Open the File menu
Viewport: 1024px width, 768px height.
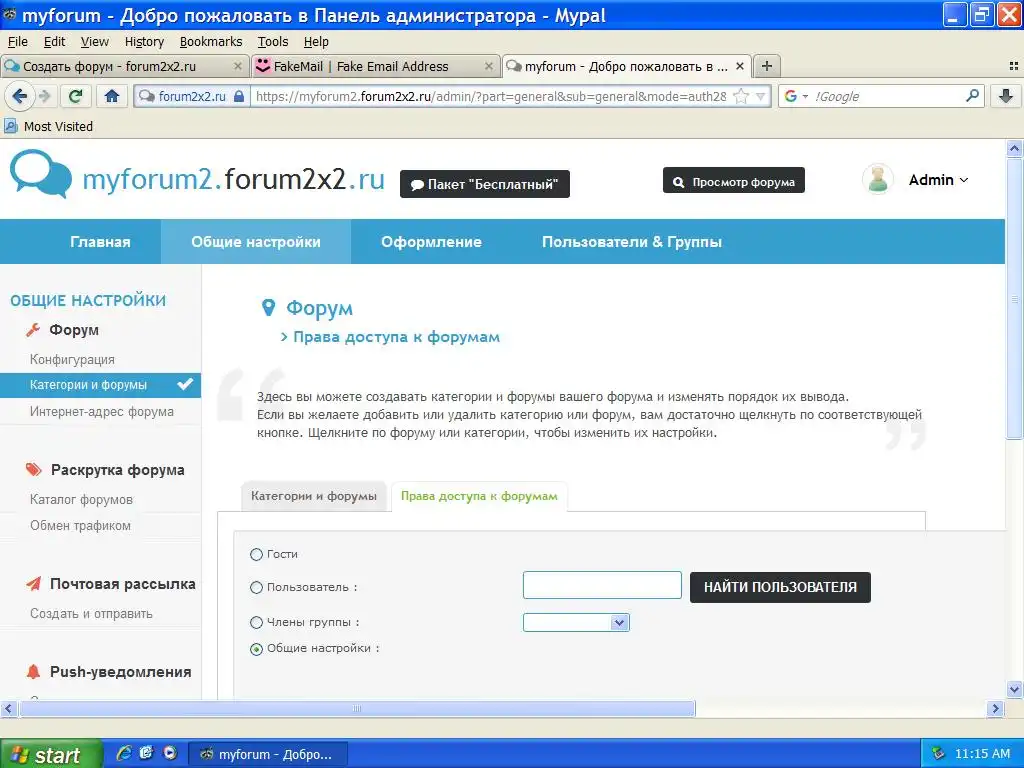[x=18, y=42]
